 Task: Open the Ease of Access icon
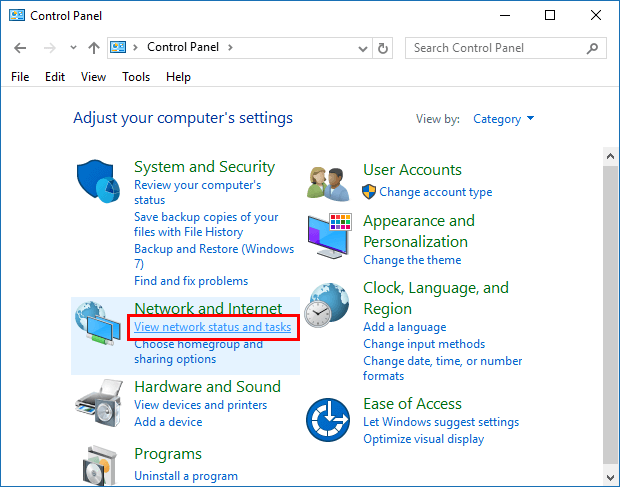(329, 420)
